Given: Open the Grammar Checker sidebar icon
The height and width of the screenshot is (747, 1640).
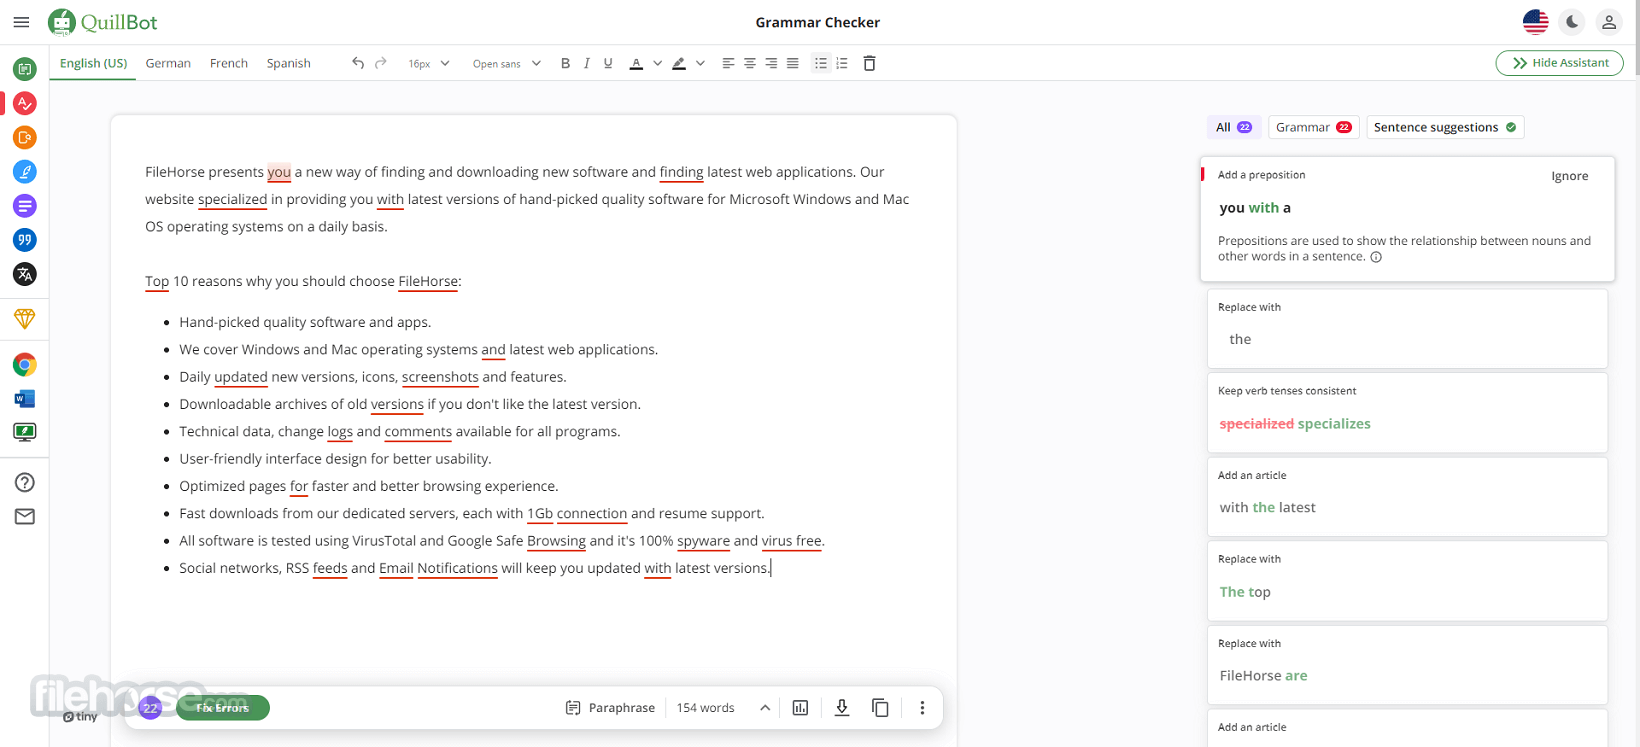Looking at the screenshot, I should tap(25, 103).
